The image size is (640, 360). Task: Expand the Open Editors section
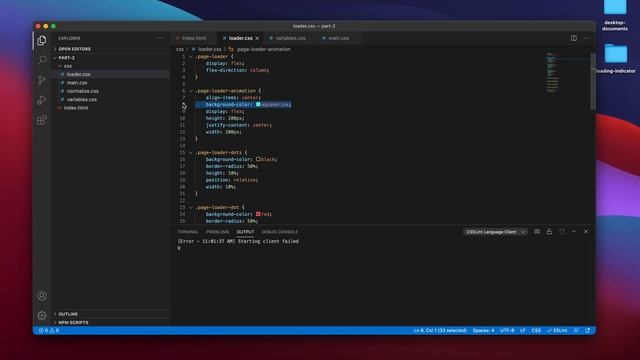(x=75, y=49)
